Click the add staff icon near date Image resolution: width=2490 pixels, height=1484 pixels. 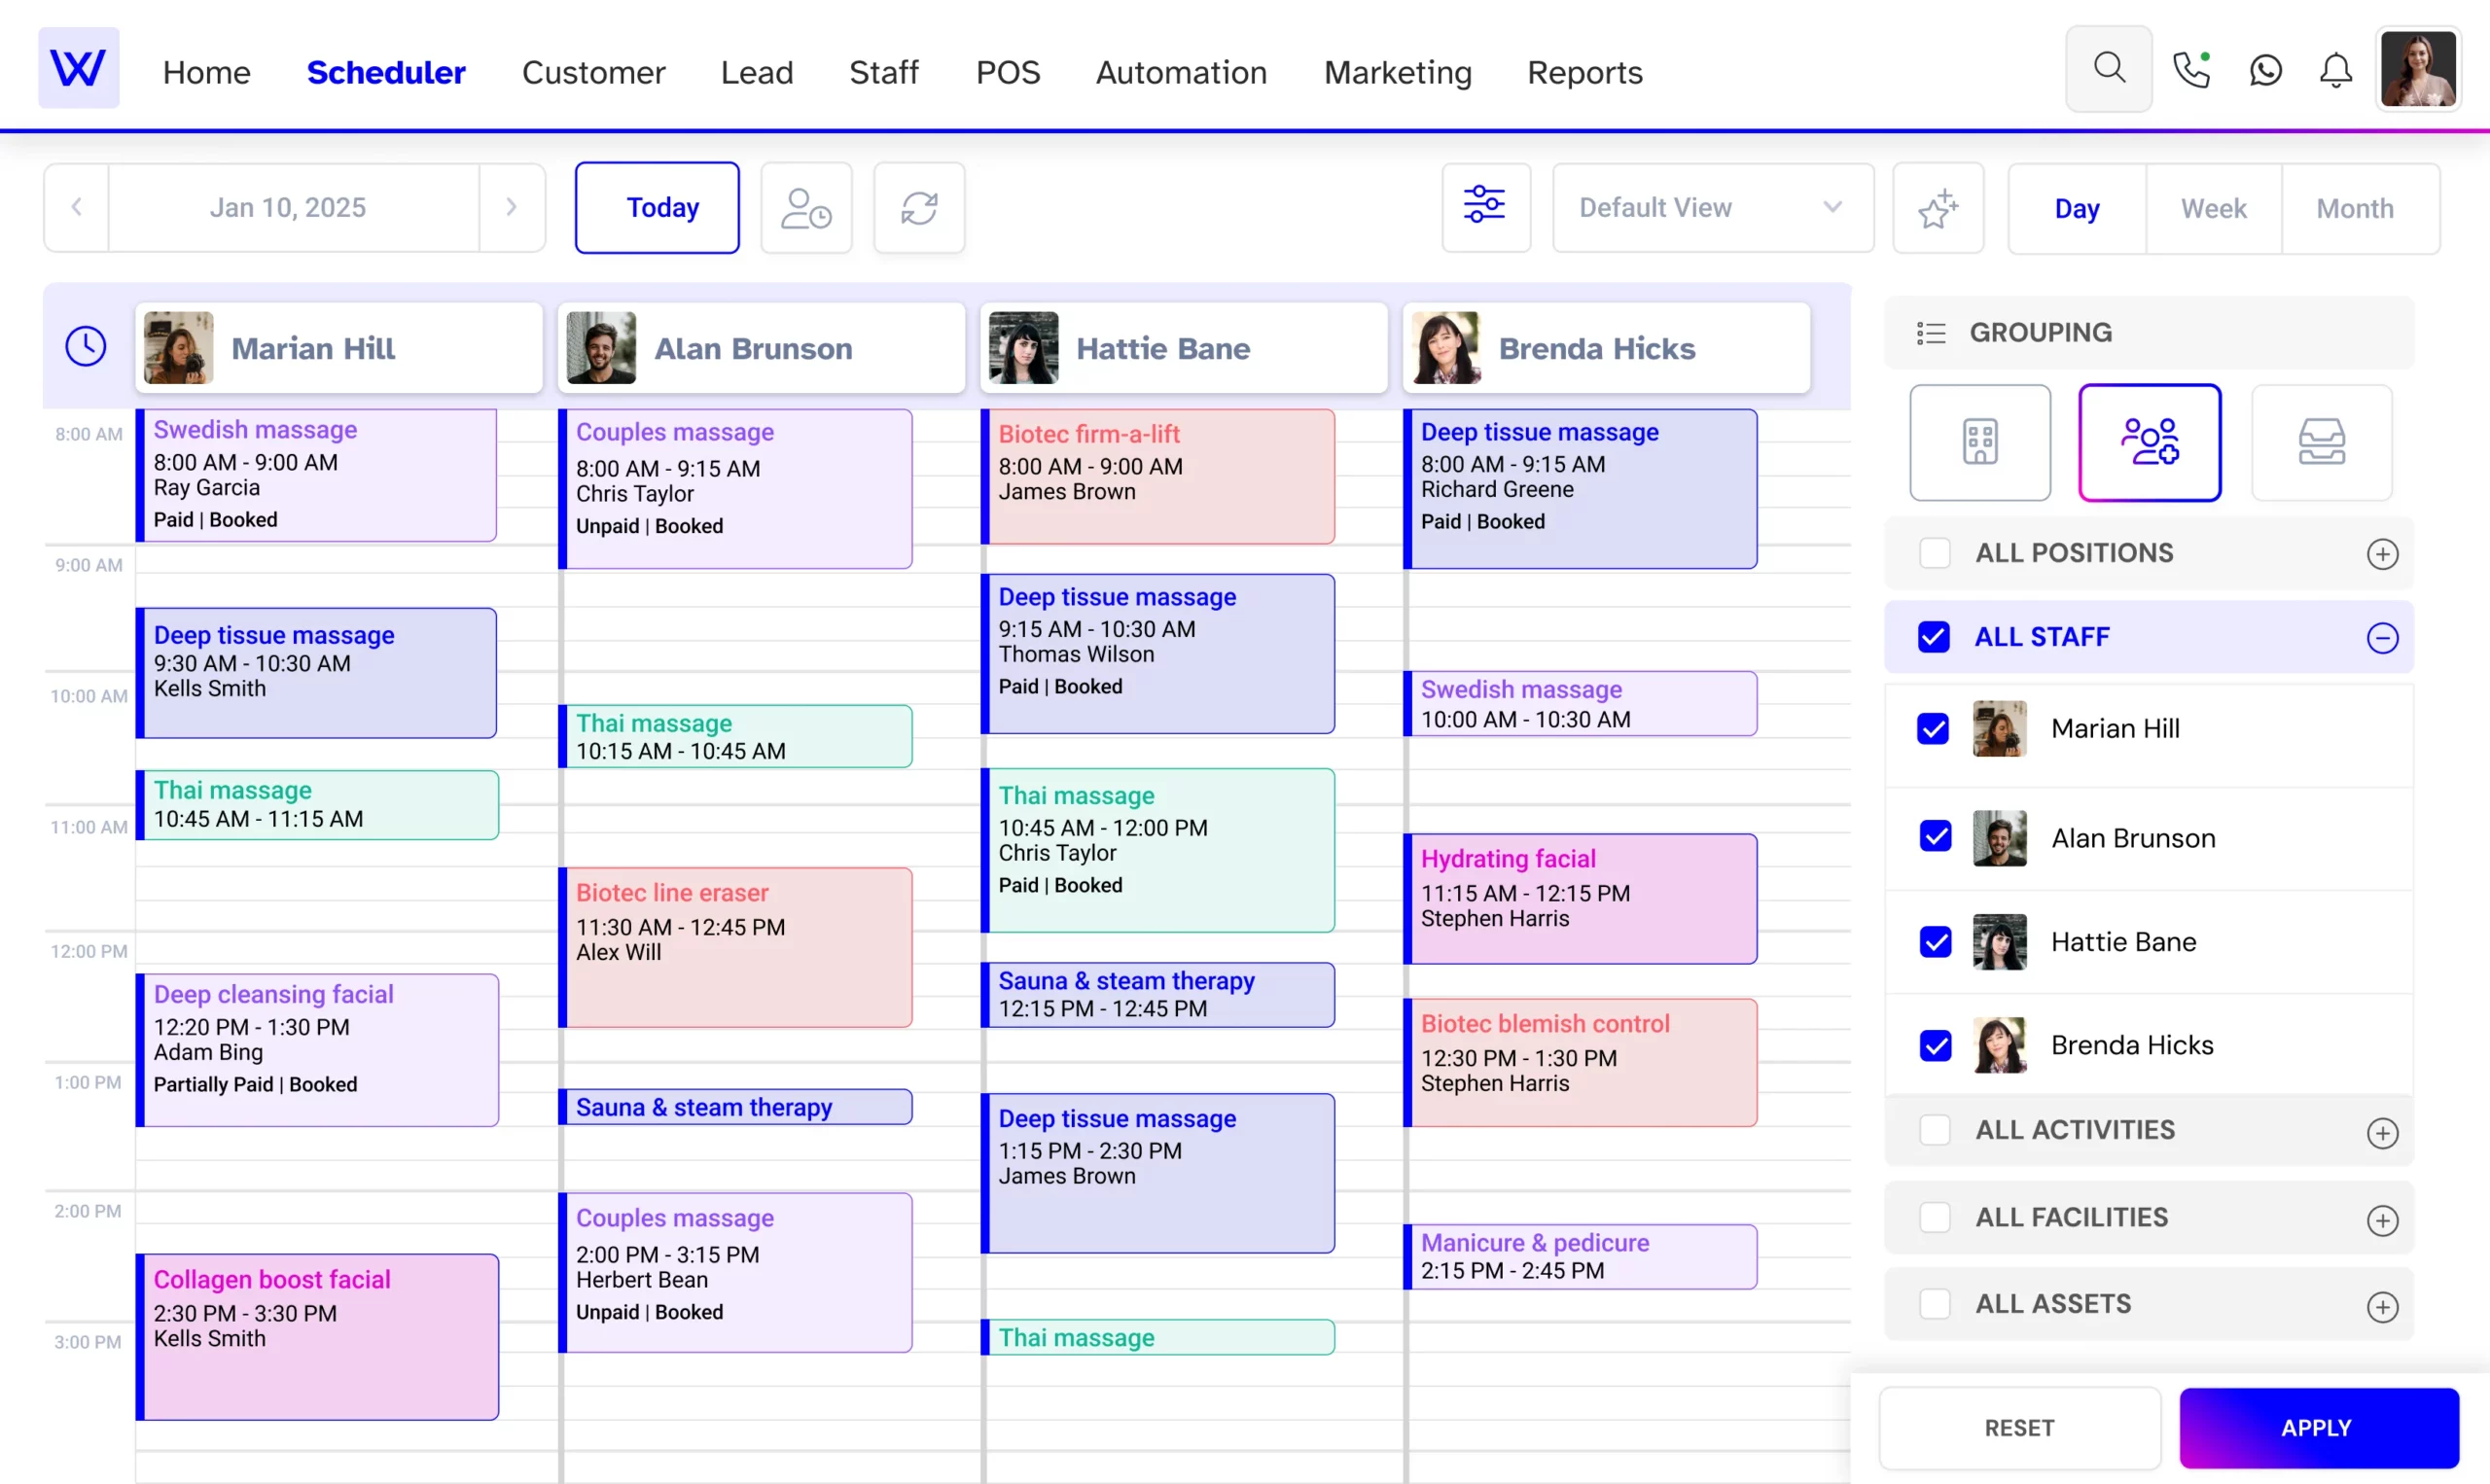pyautogui.click(x=807, y=207)
